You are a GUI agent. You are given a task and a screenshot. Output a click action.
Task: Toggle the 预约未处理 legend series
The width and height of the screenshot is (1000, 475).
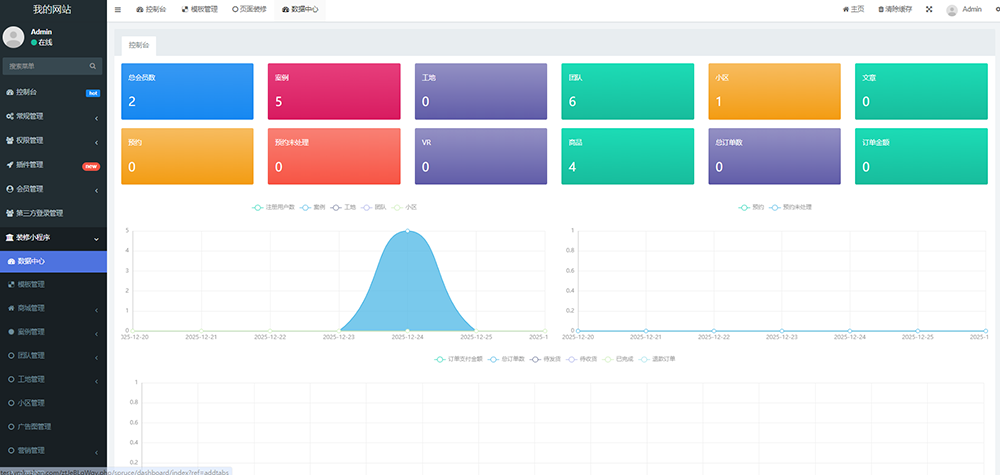(790, 207)
